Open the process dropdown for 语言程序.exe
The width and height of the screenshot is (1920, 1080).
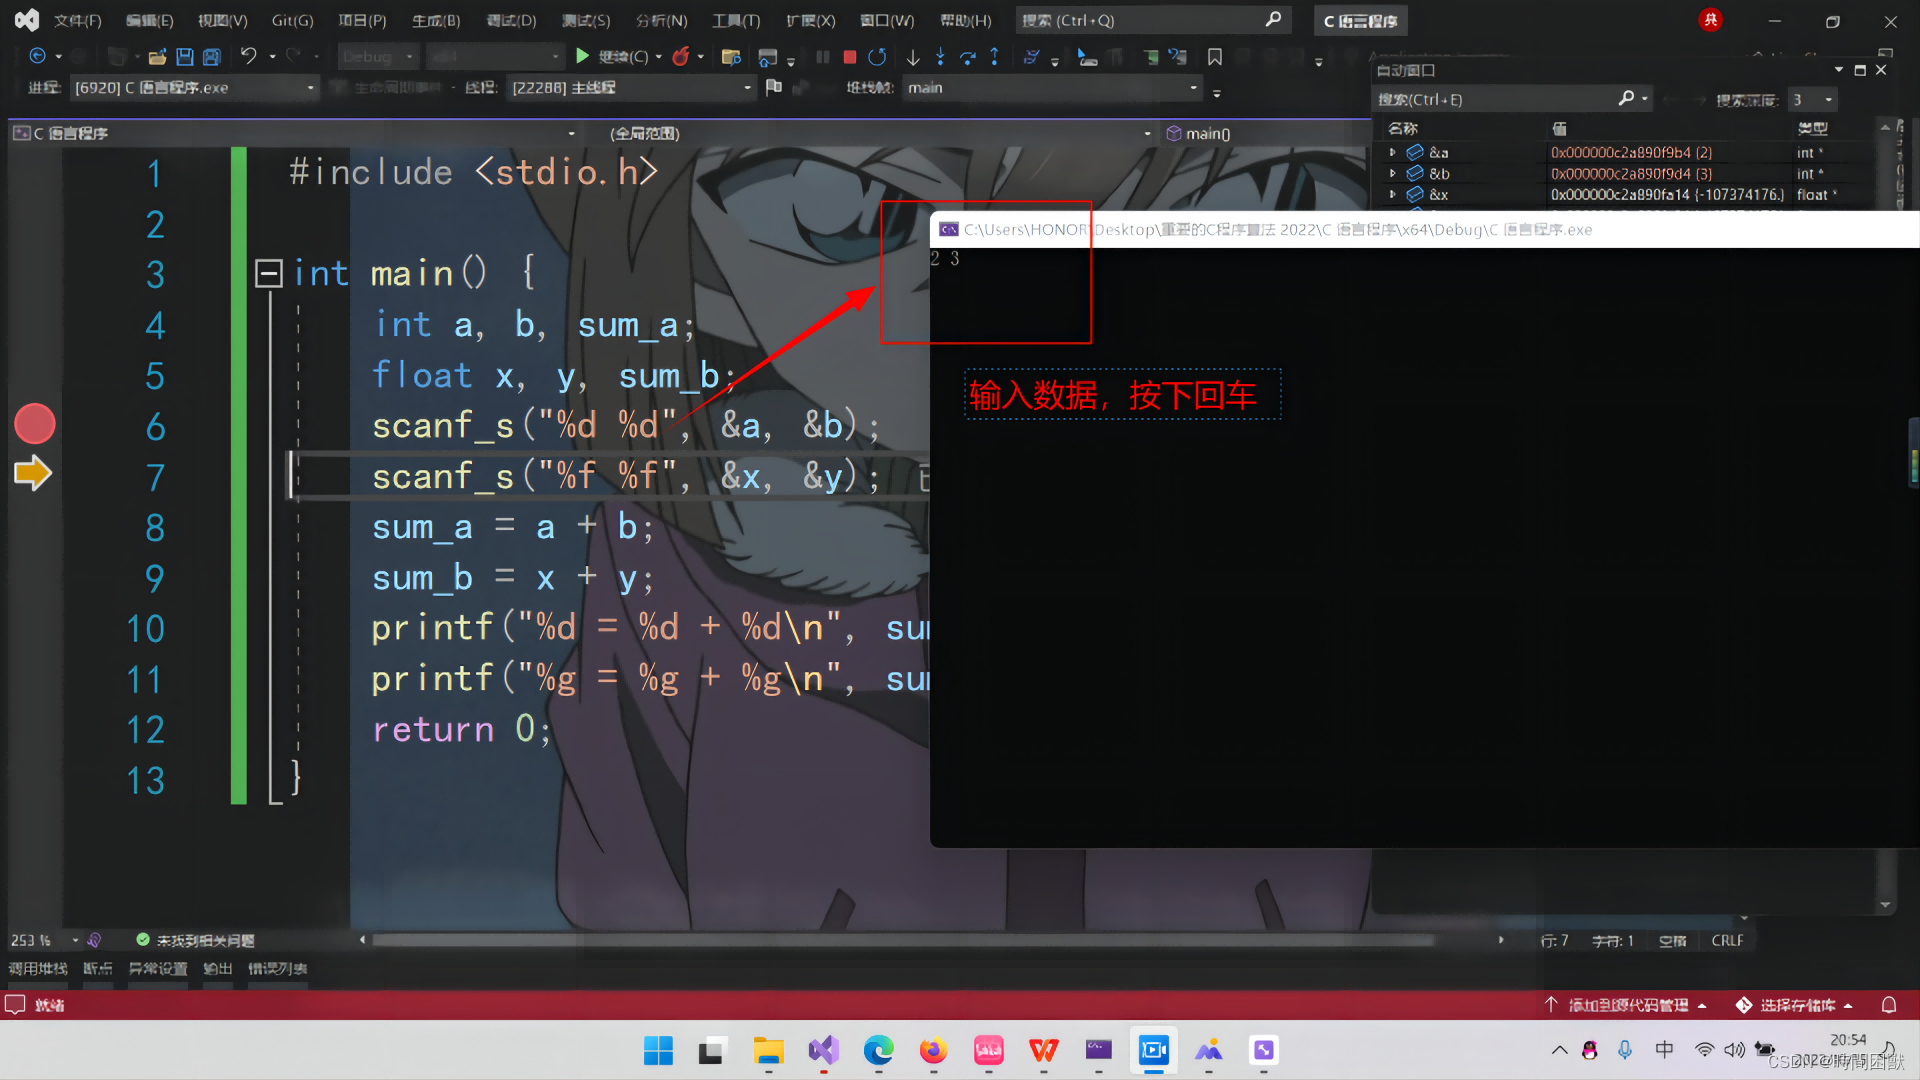[x=310, y=88]
